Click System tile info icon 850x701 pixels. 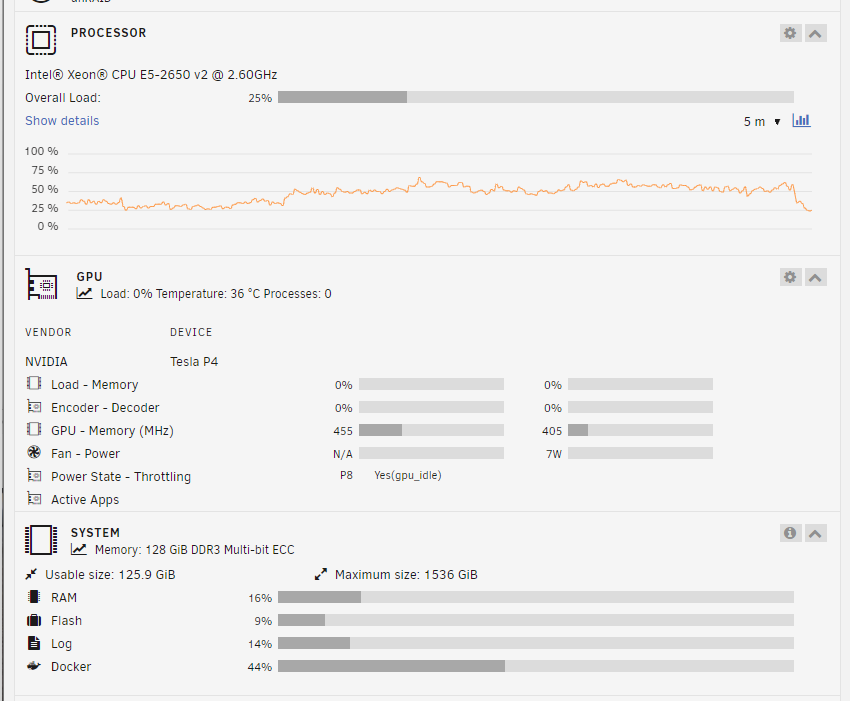tap(790, 533)
